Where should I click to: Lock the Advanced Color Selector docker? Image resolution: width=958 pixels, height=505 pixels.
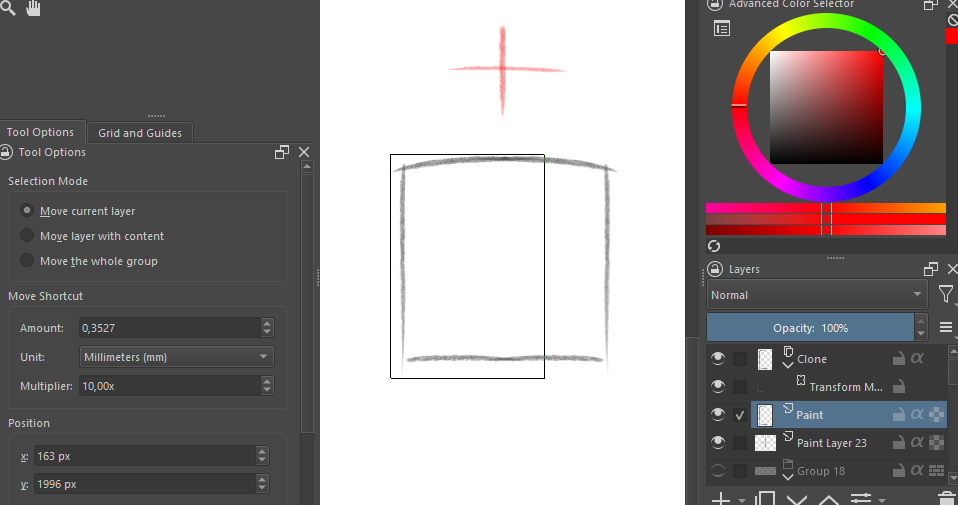[715, 4]
